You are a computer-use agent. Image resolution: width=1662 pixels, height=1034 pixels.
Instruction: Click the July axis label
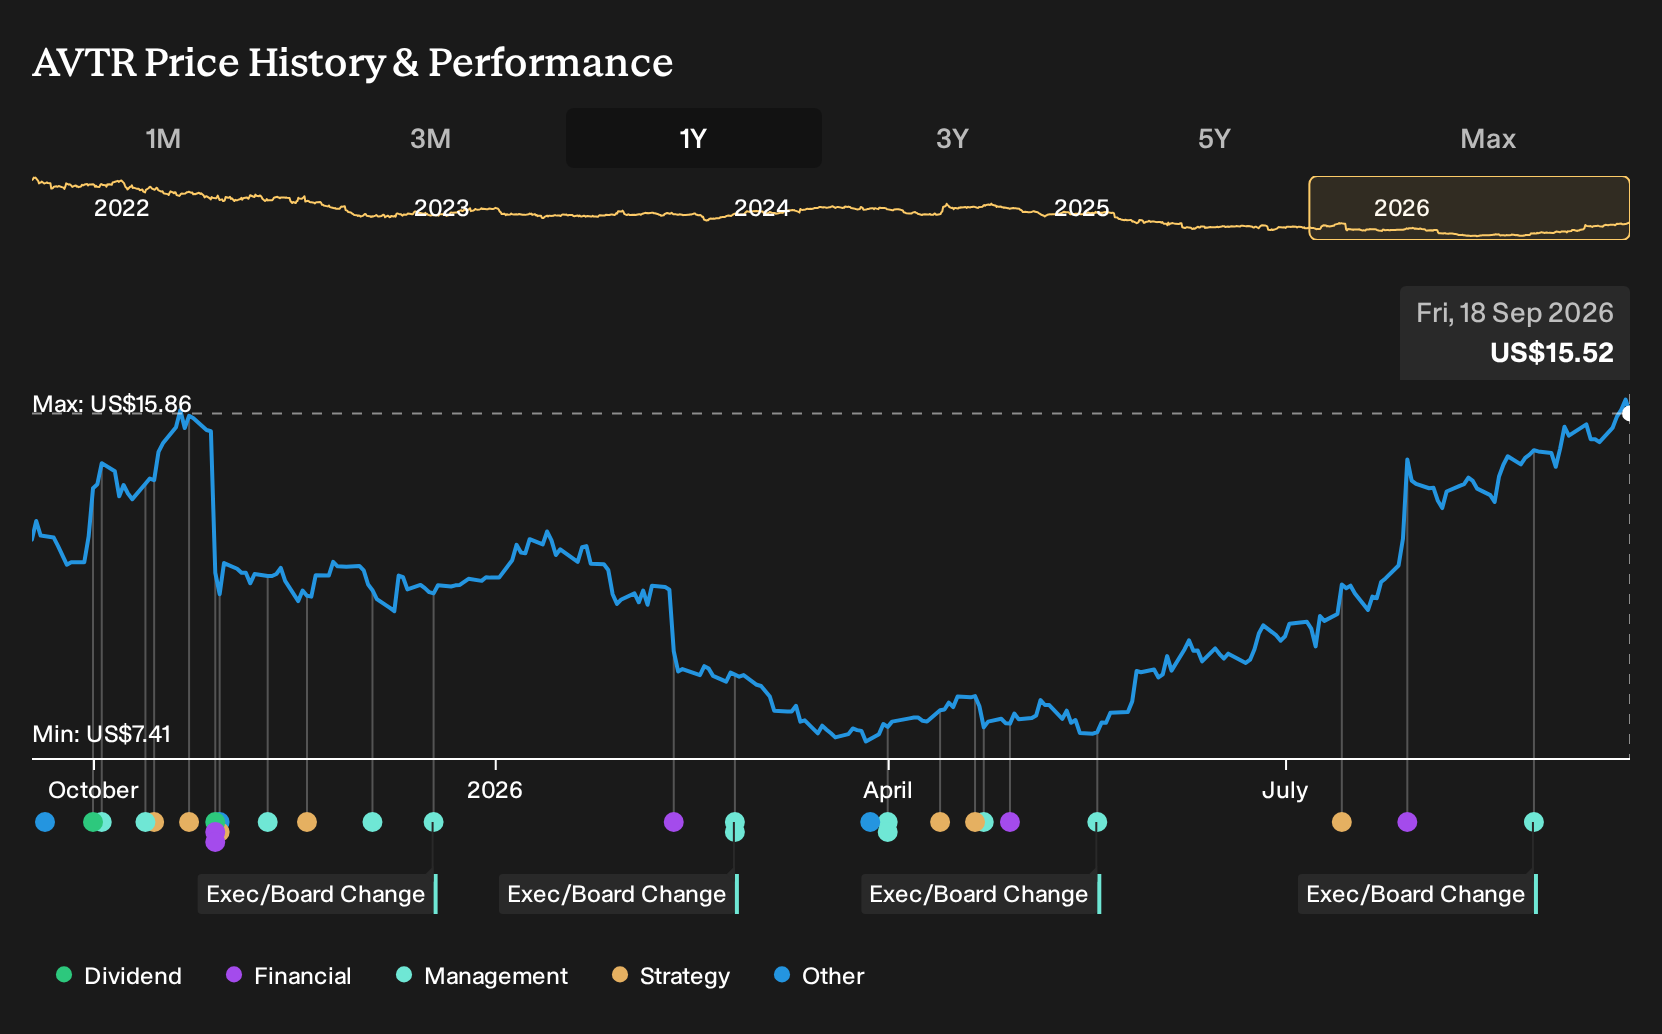pyautogui.click(x=1285, y=790)
